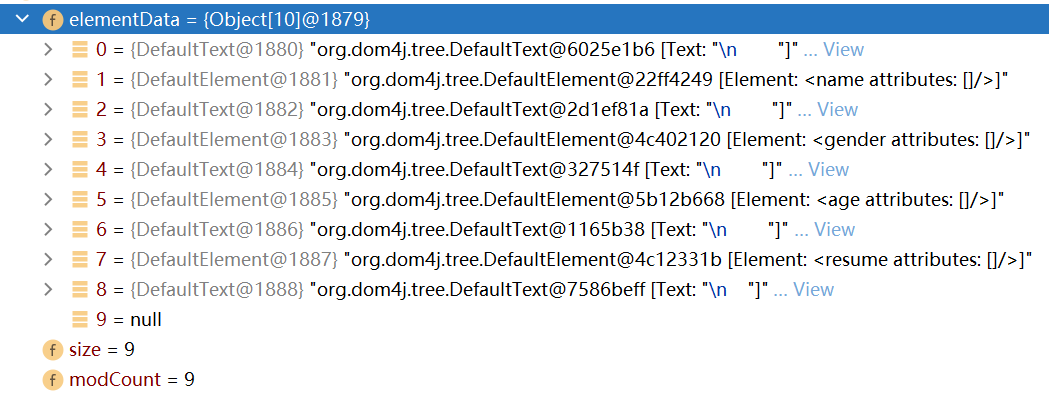The height and width of the screenshot is (397, 1049).
Task: Expand array entry 2 DefaultText@1882
Action: click(47, 109)
